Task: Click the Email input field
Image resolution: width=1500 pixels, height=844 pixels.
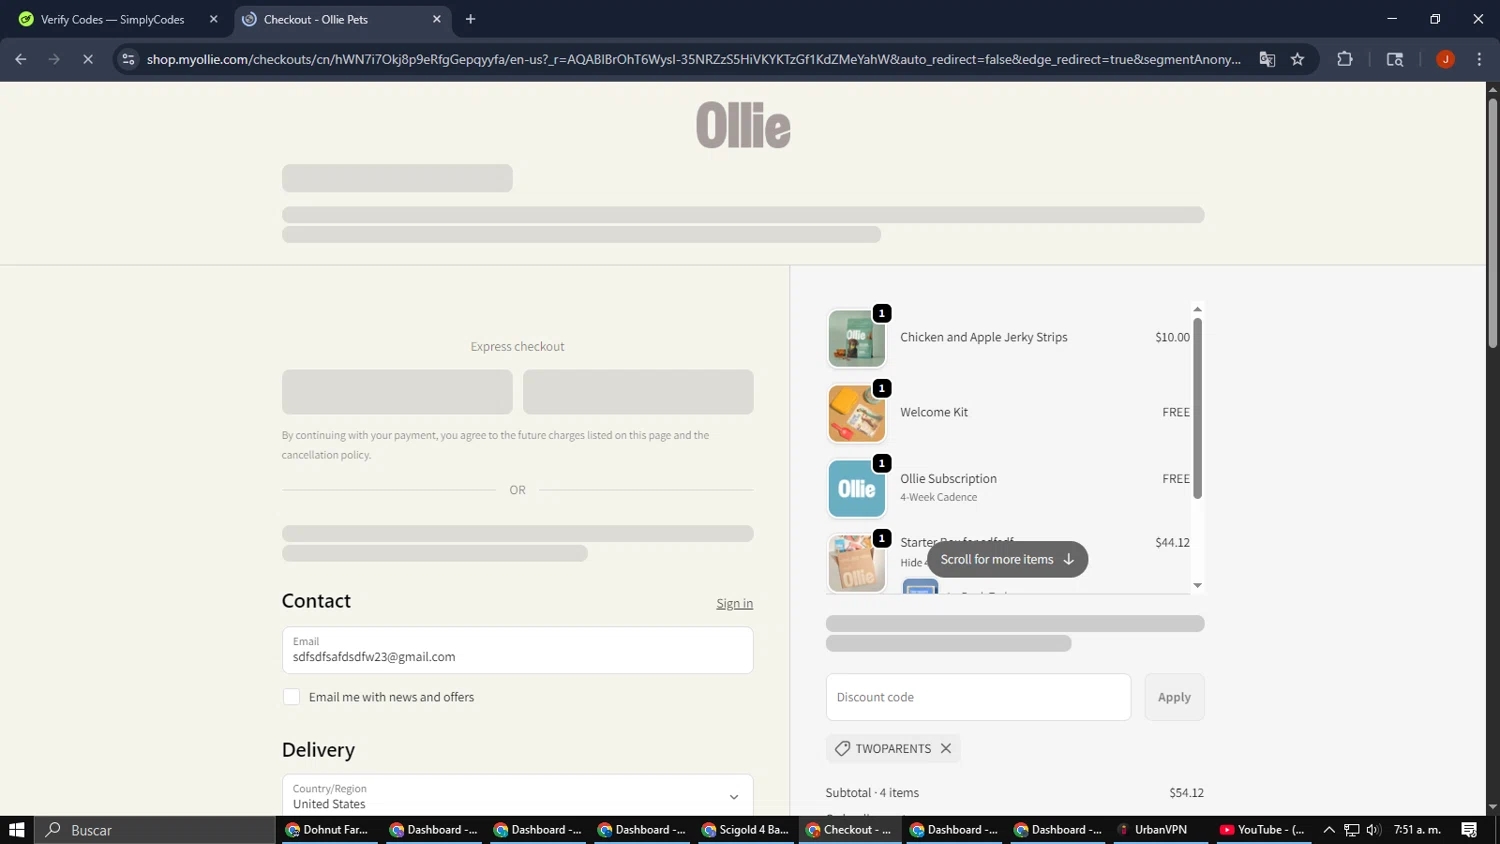Action: pos(517,650)
